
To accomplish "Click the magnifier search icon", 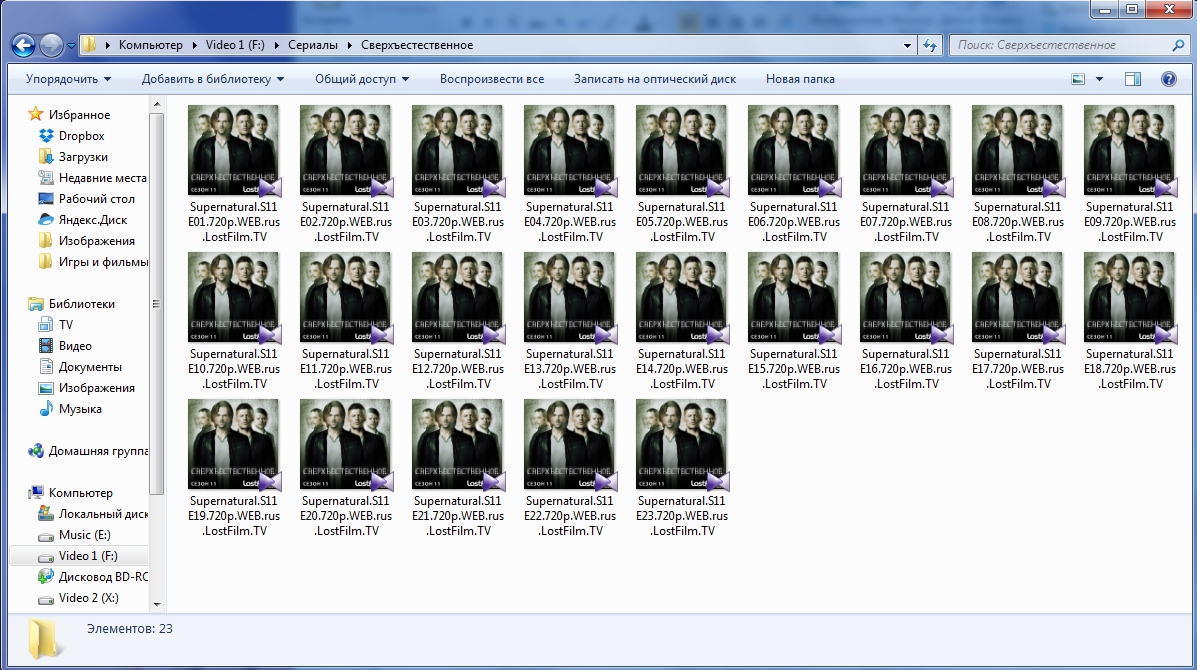I will click(x=1179, y=45).
